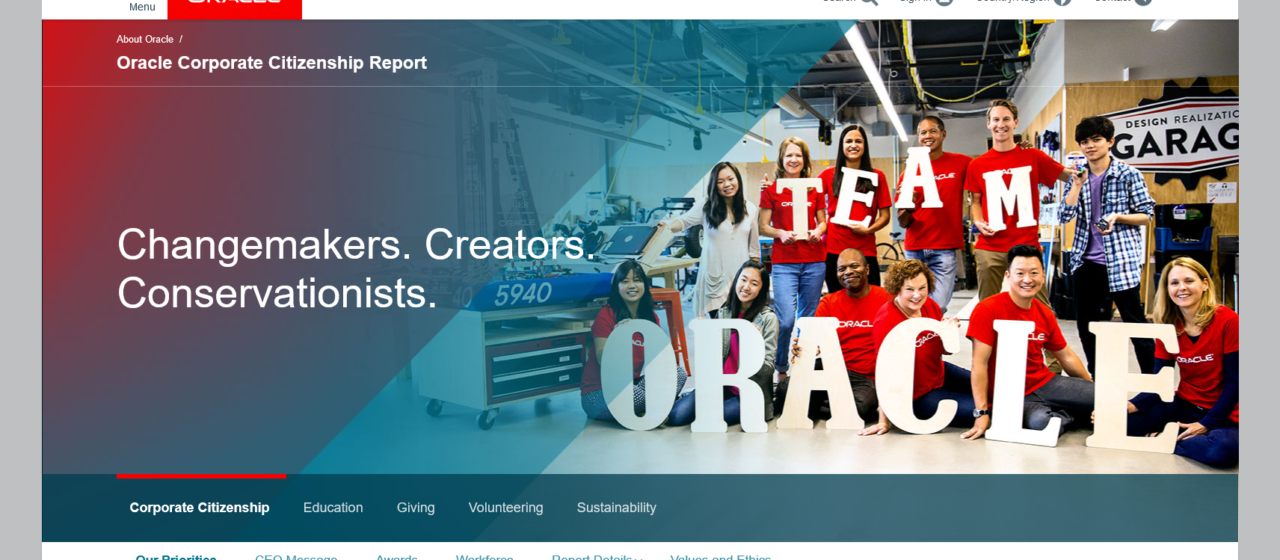Open the Values and Ethics link
Screen dimensions: 1280x560
pos(721,556)
